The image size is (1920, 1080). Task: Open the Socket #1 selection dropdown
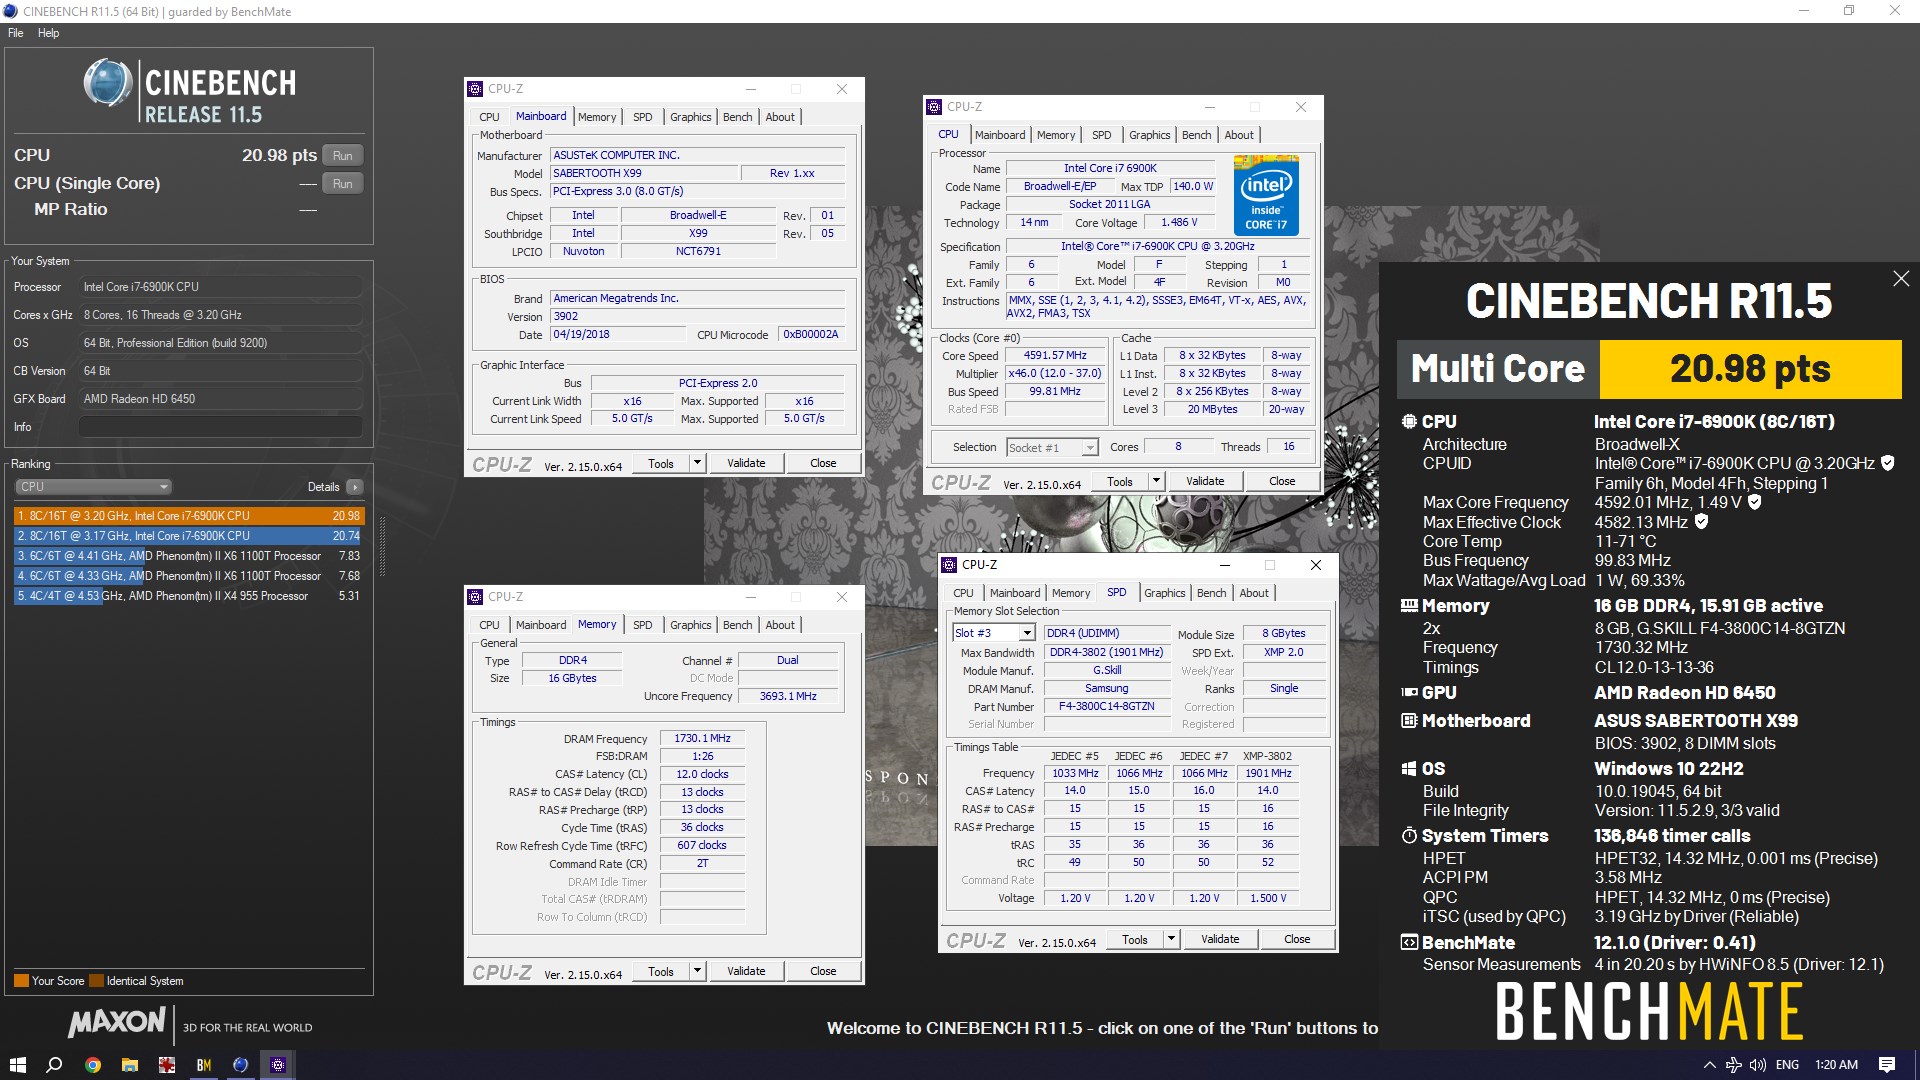tap(1052, 447)
